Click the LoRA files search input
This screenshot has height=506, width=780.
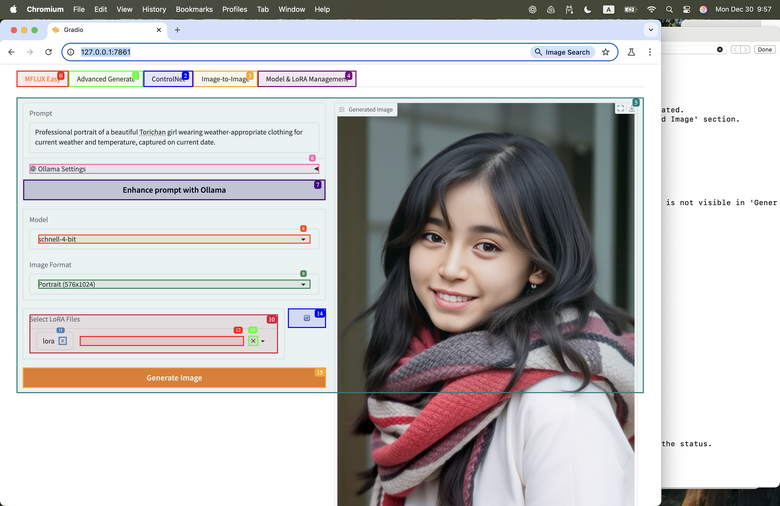[x=162, y=341]
